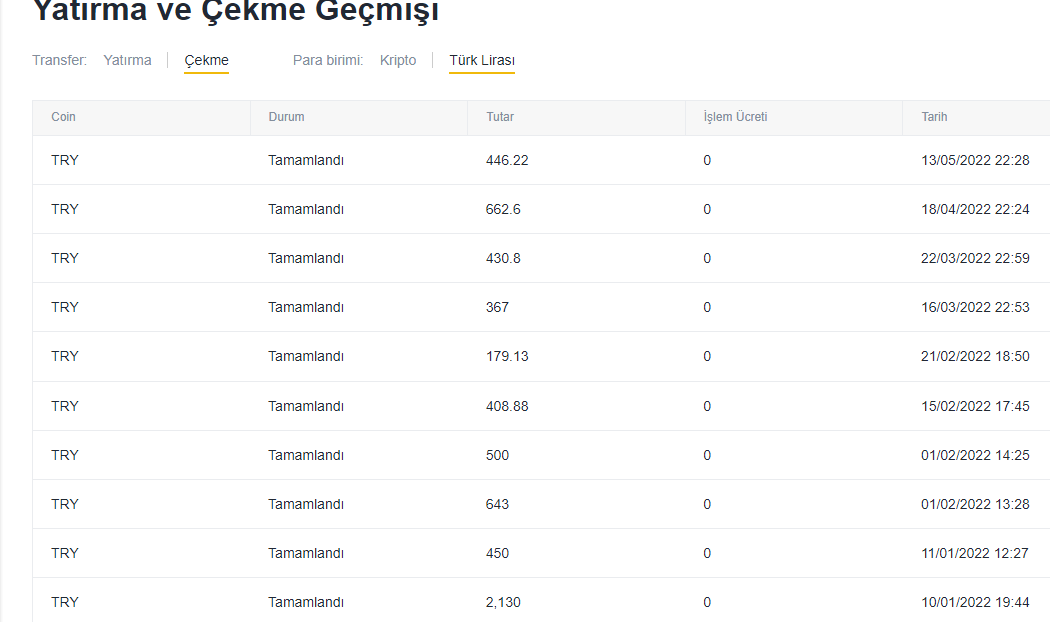Switch to the Yatırma transfer tab
Image resolution: width=1050 pixels, height=622 pixels.
click(x=127, y=61)
